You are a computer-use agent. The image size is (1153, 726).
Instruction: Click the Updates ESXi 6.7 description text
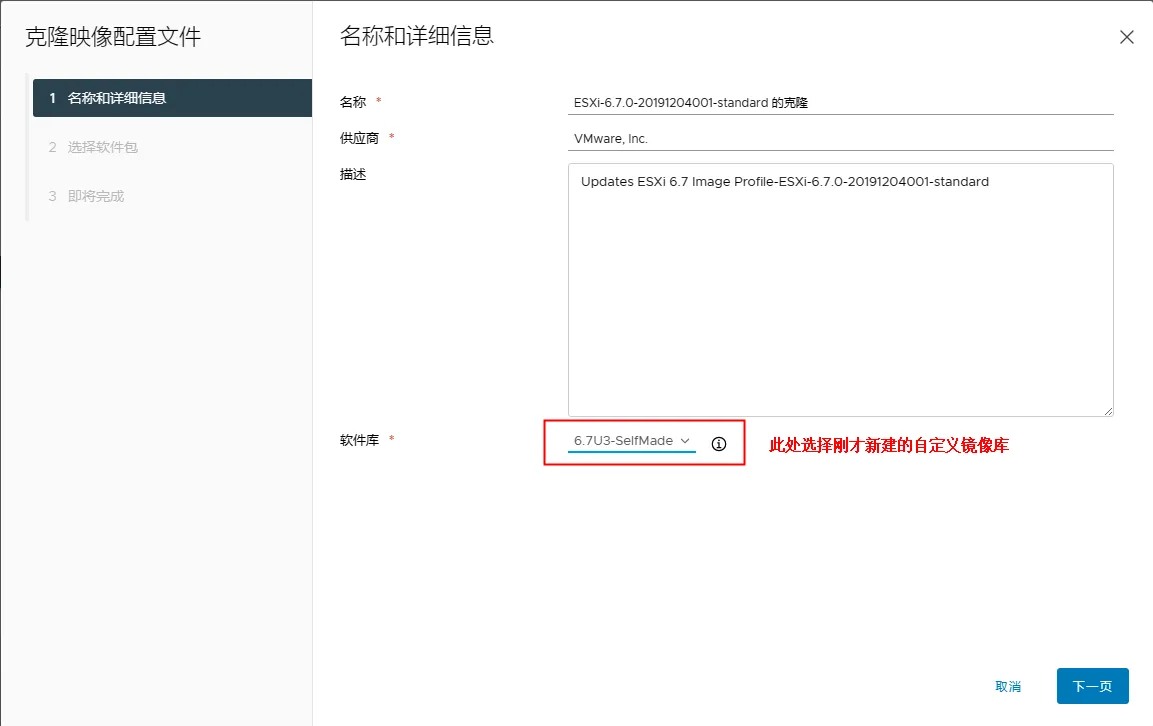(x=784, y=182)
